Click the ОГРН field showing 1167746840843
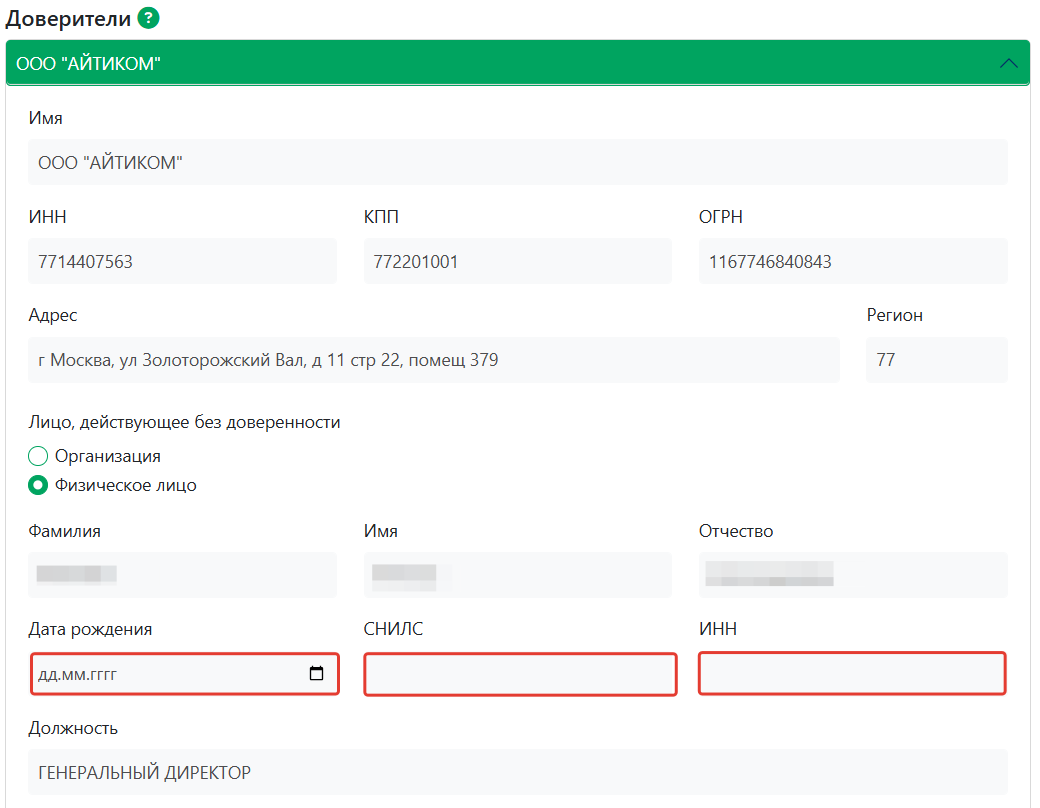The height and width of the screenshot is (808, 1040). [852, 262]
